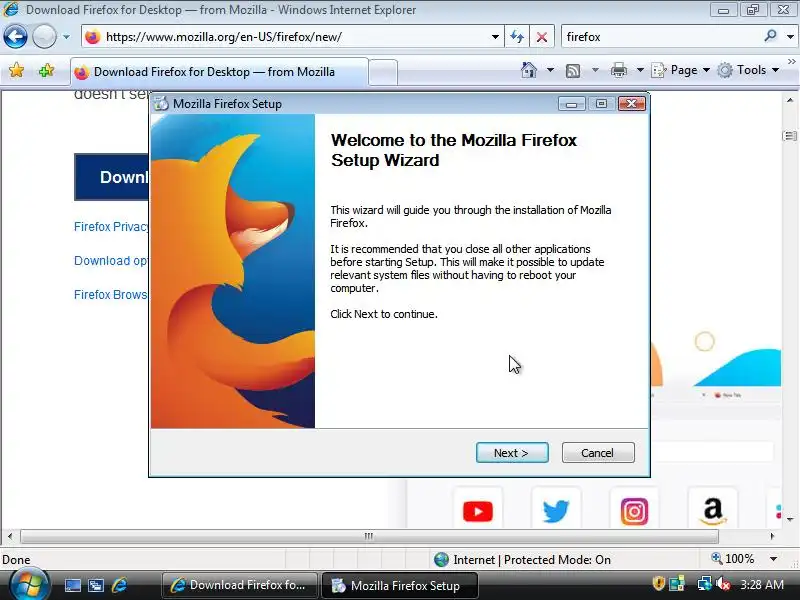Open the Tools menu
Screen dimensions: 800x600
tap(749, 70)
